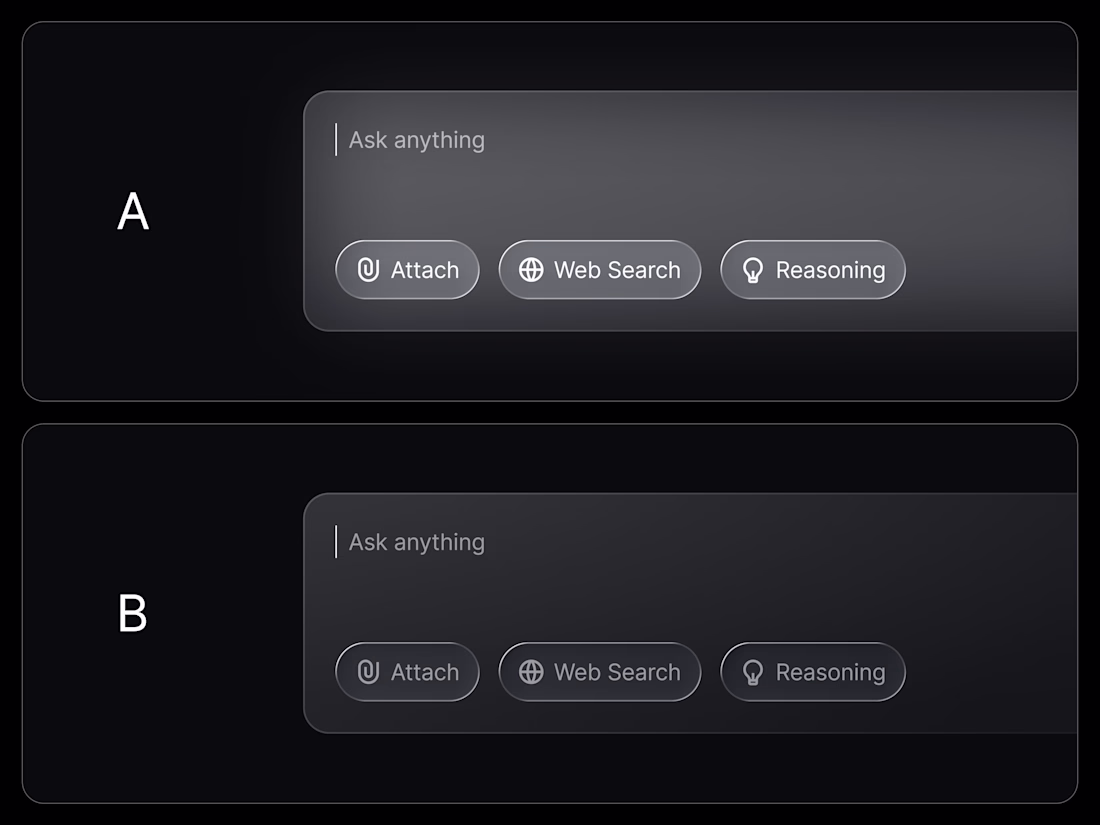Click the globe icon in panel B
The image size is (1100, 825).
[x=531, y=672]
